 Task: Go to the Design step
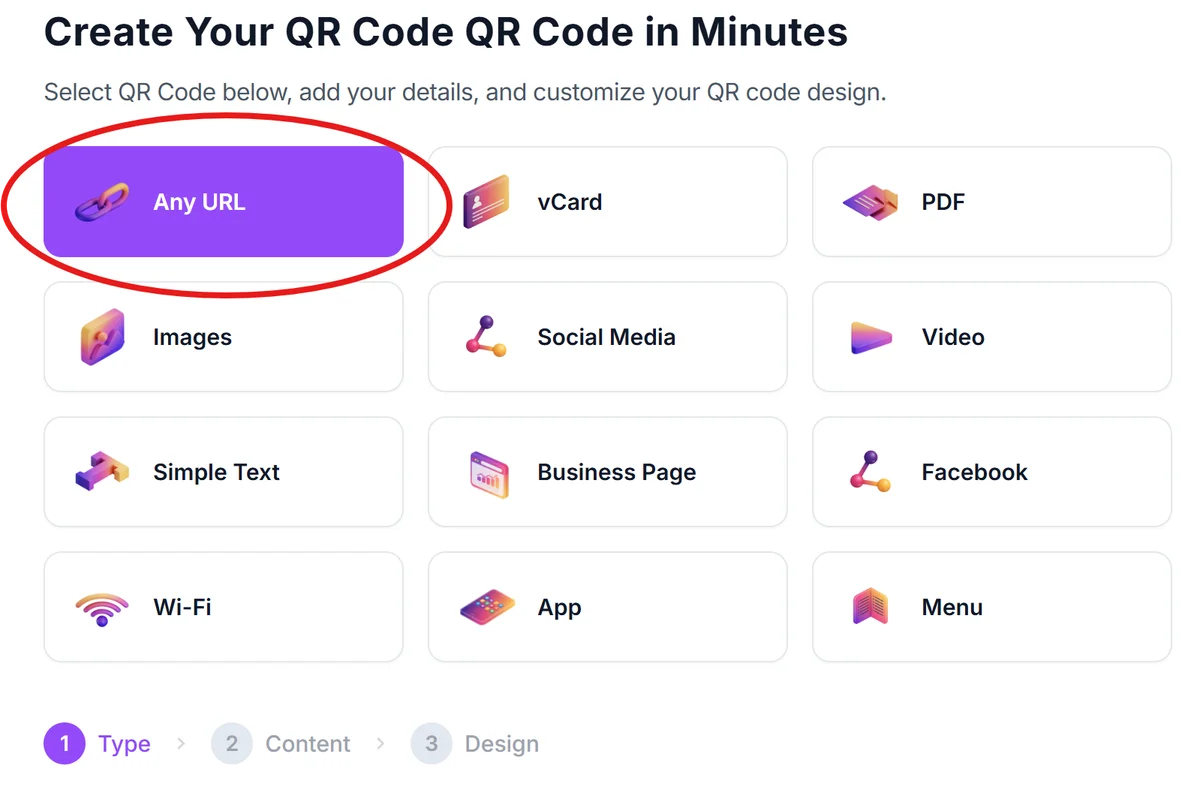501,744
